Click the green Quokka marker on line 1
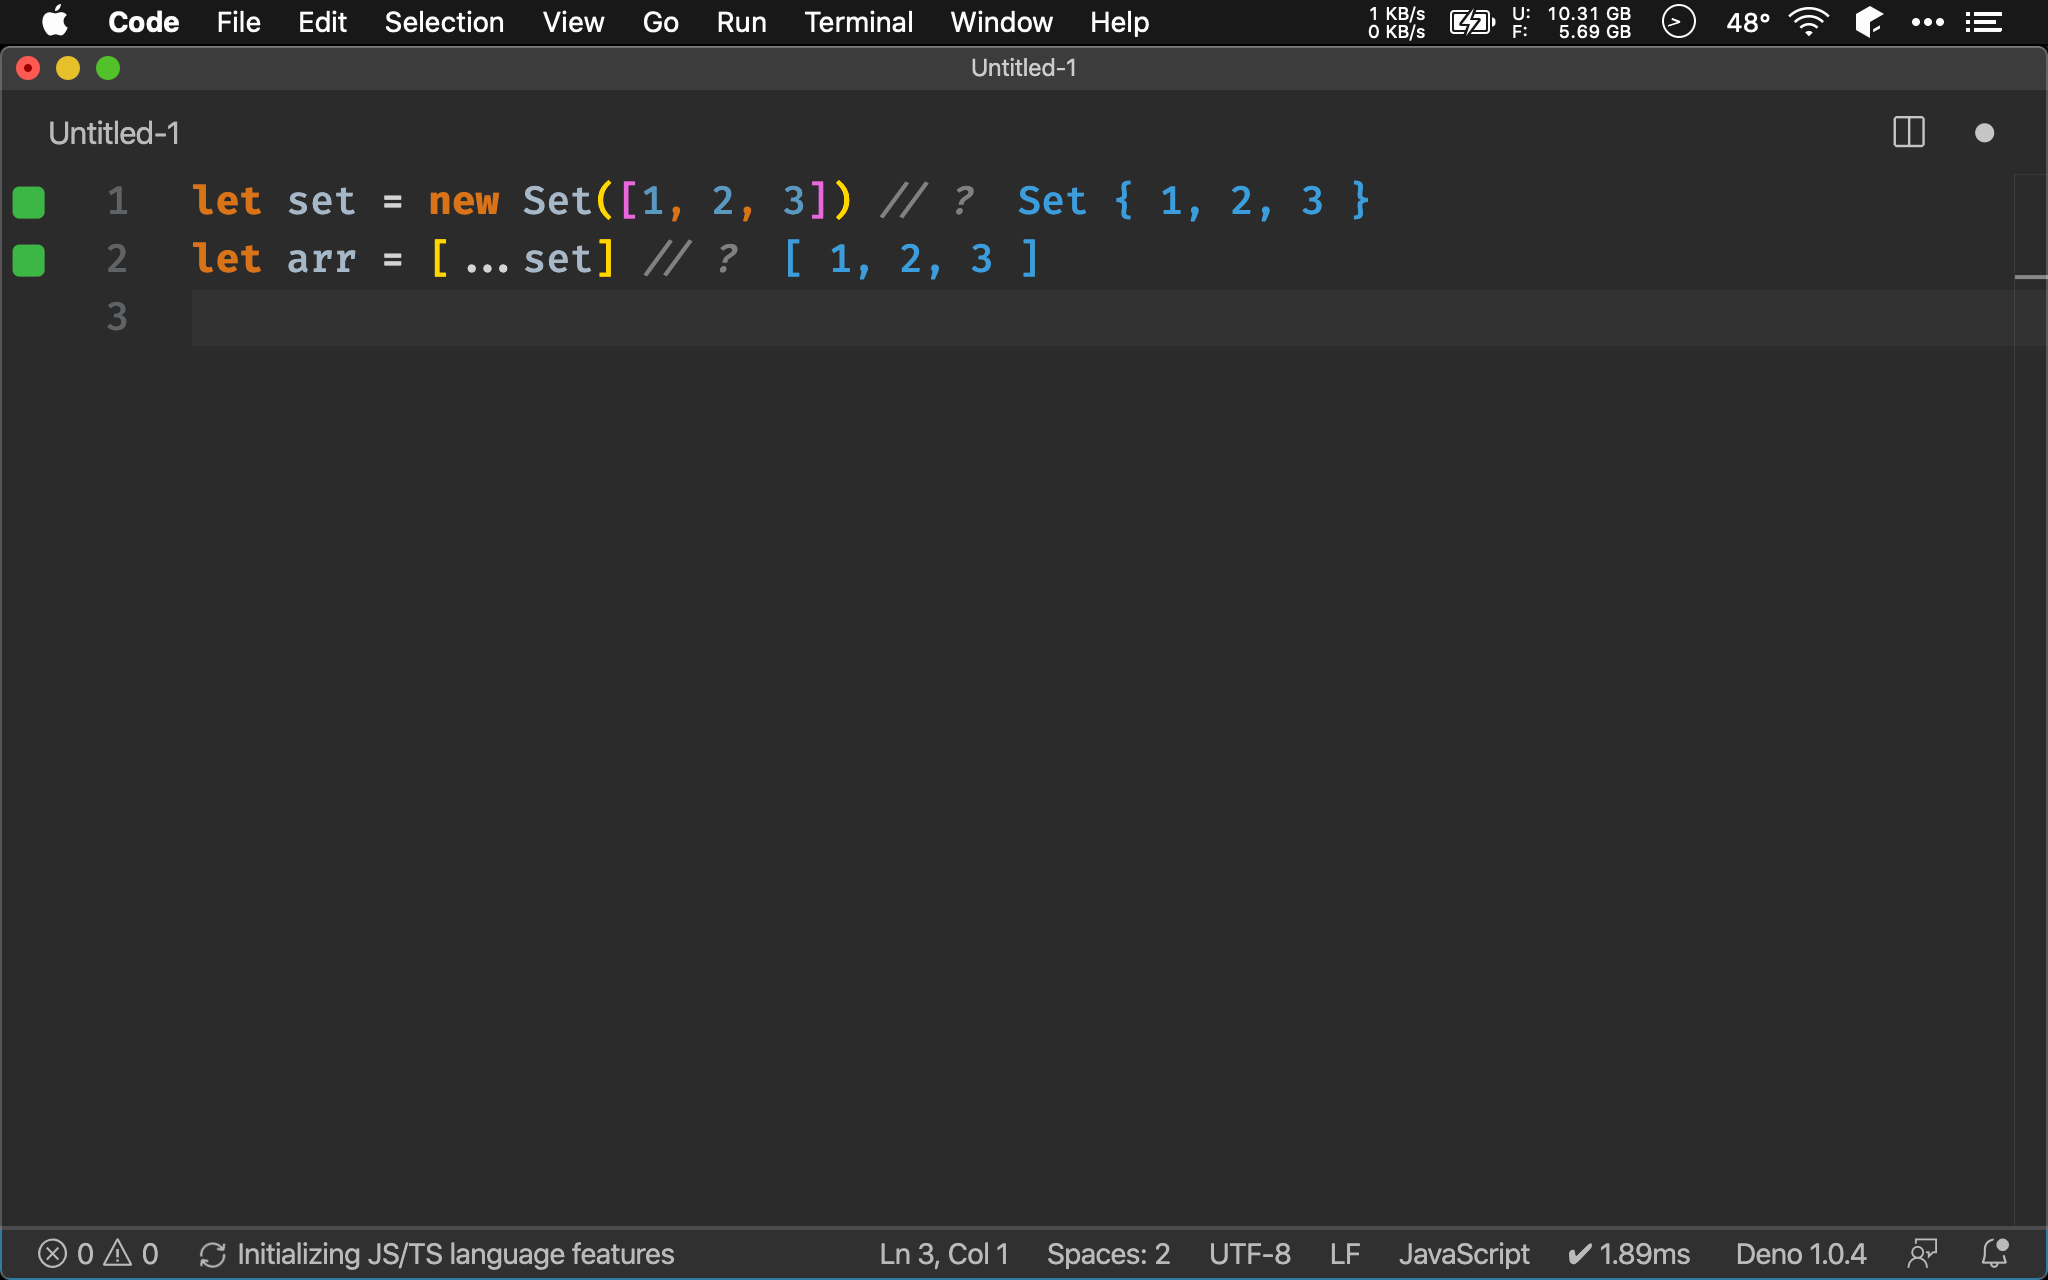Image resolution: width=2048 pixels, height=1280 pixels. 28,202
